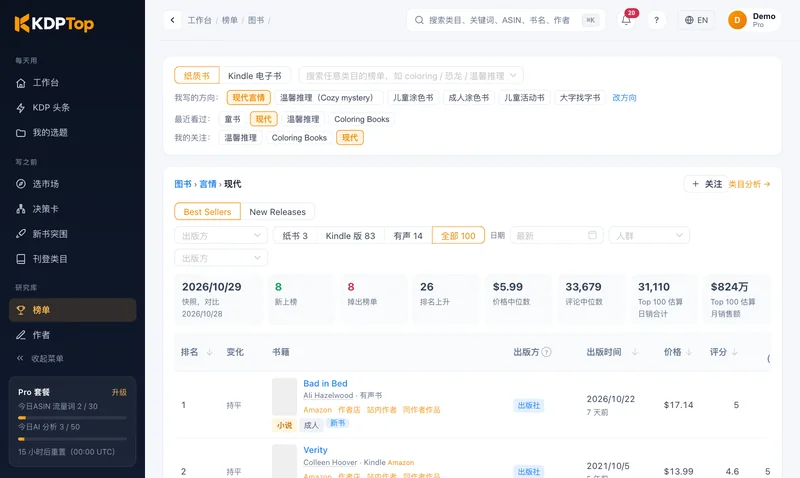Open 刊登类目 book icon item
This screenshot has height=478, width=800.
click(21, 259)
